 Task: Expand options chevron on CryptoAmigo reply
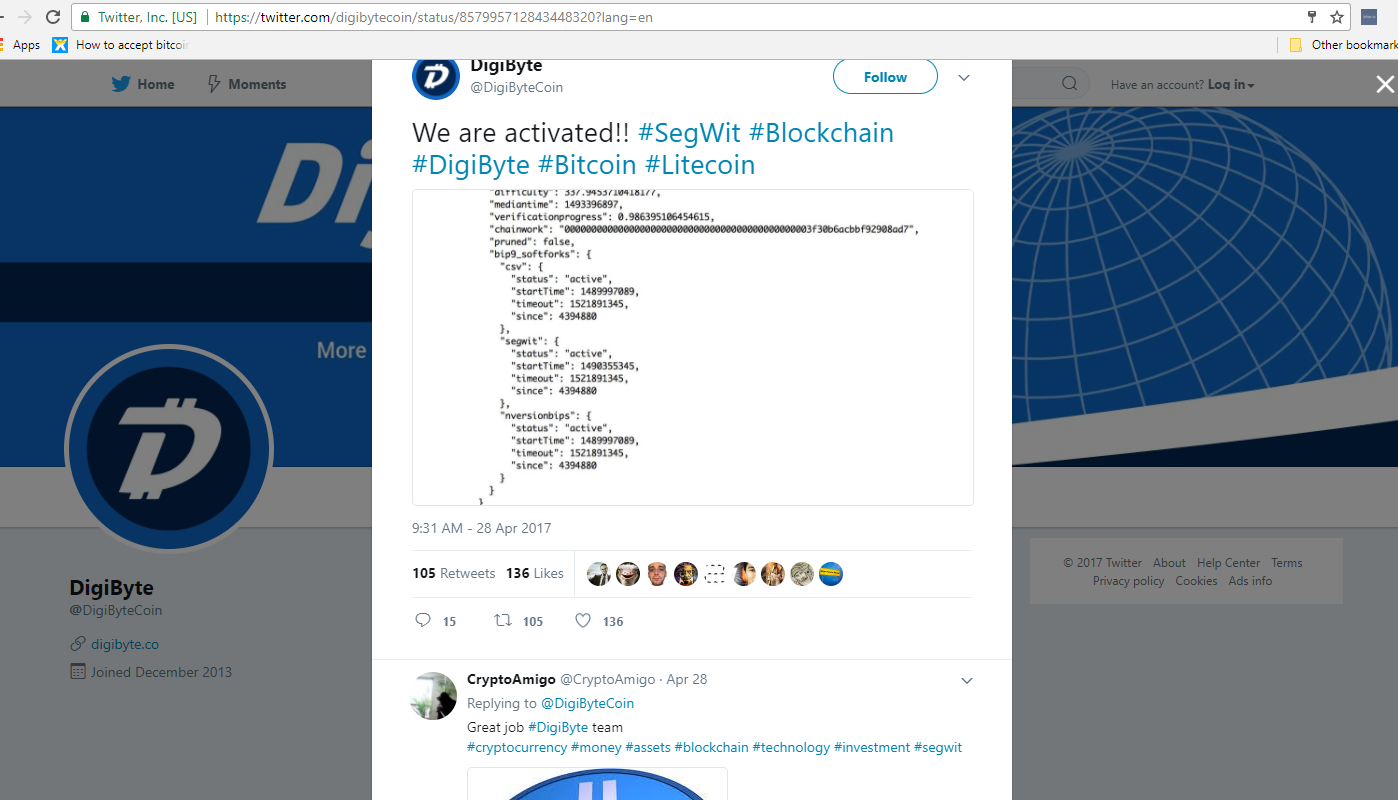click(967, 680)
